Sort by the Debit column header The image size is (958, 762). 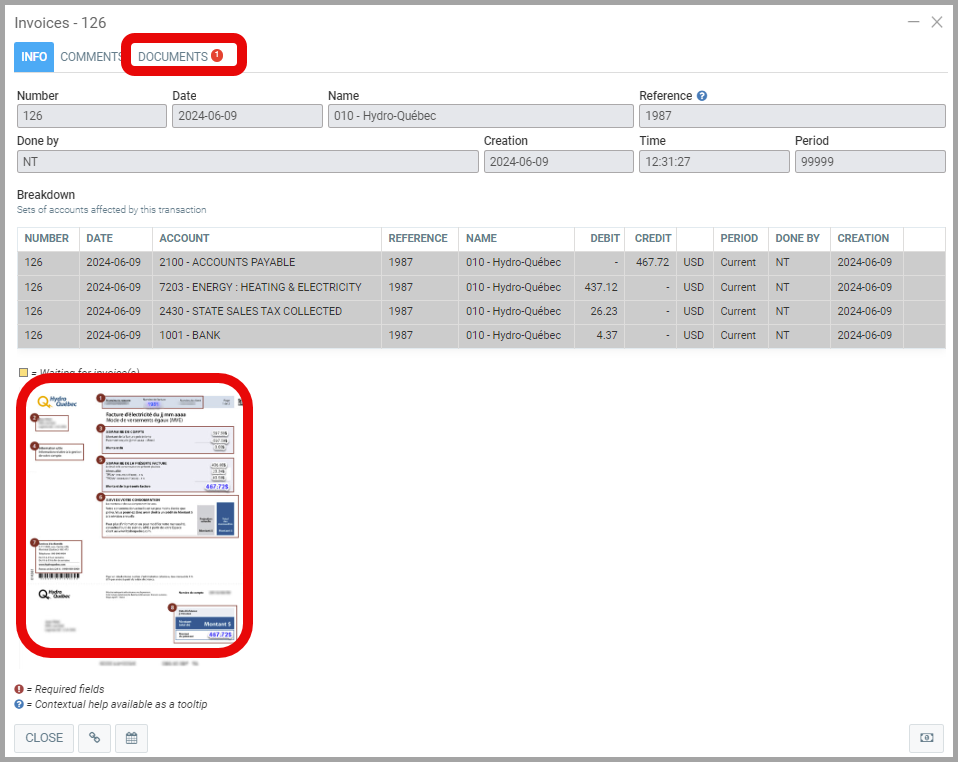605,239
